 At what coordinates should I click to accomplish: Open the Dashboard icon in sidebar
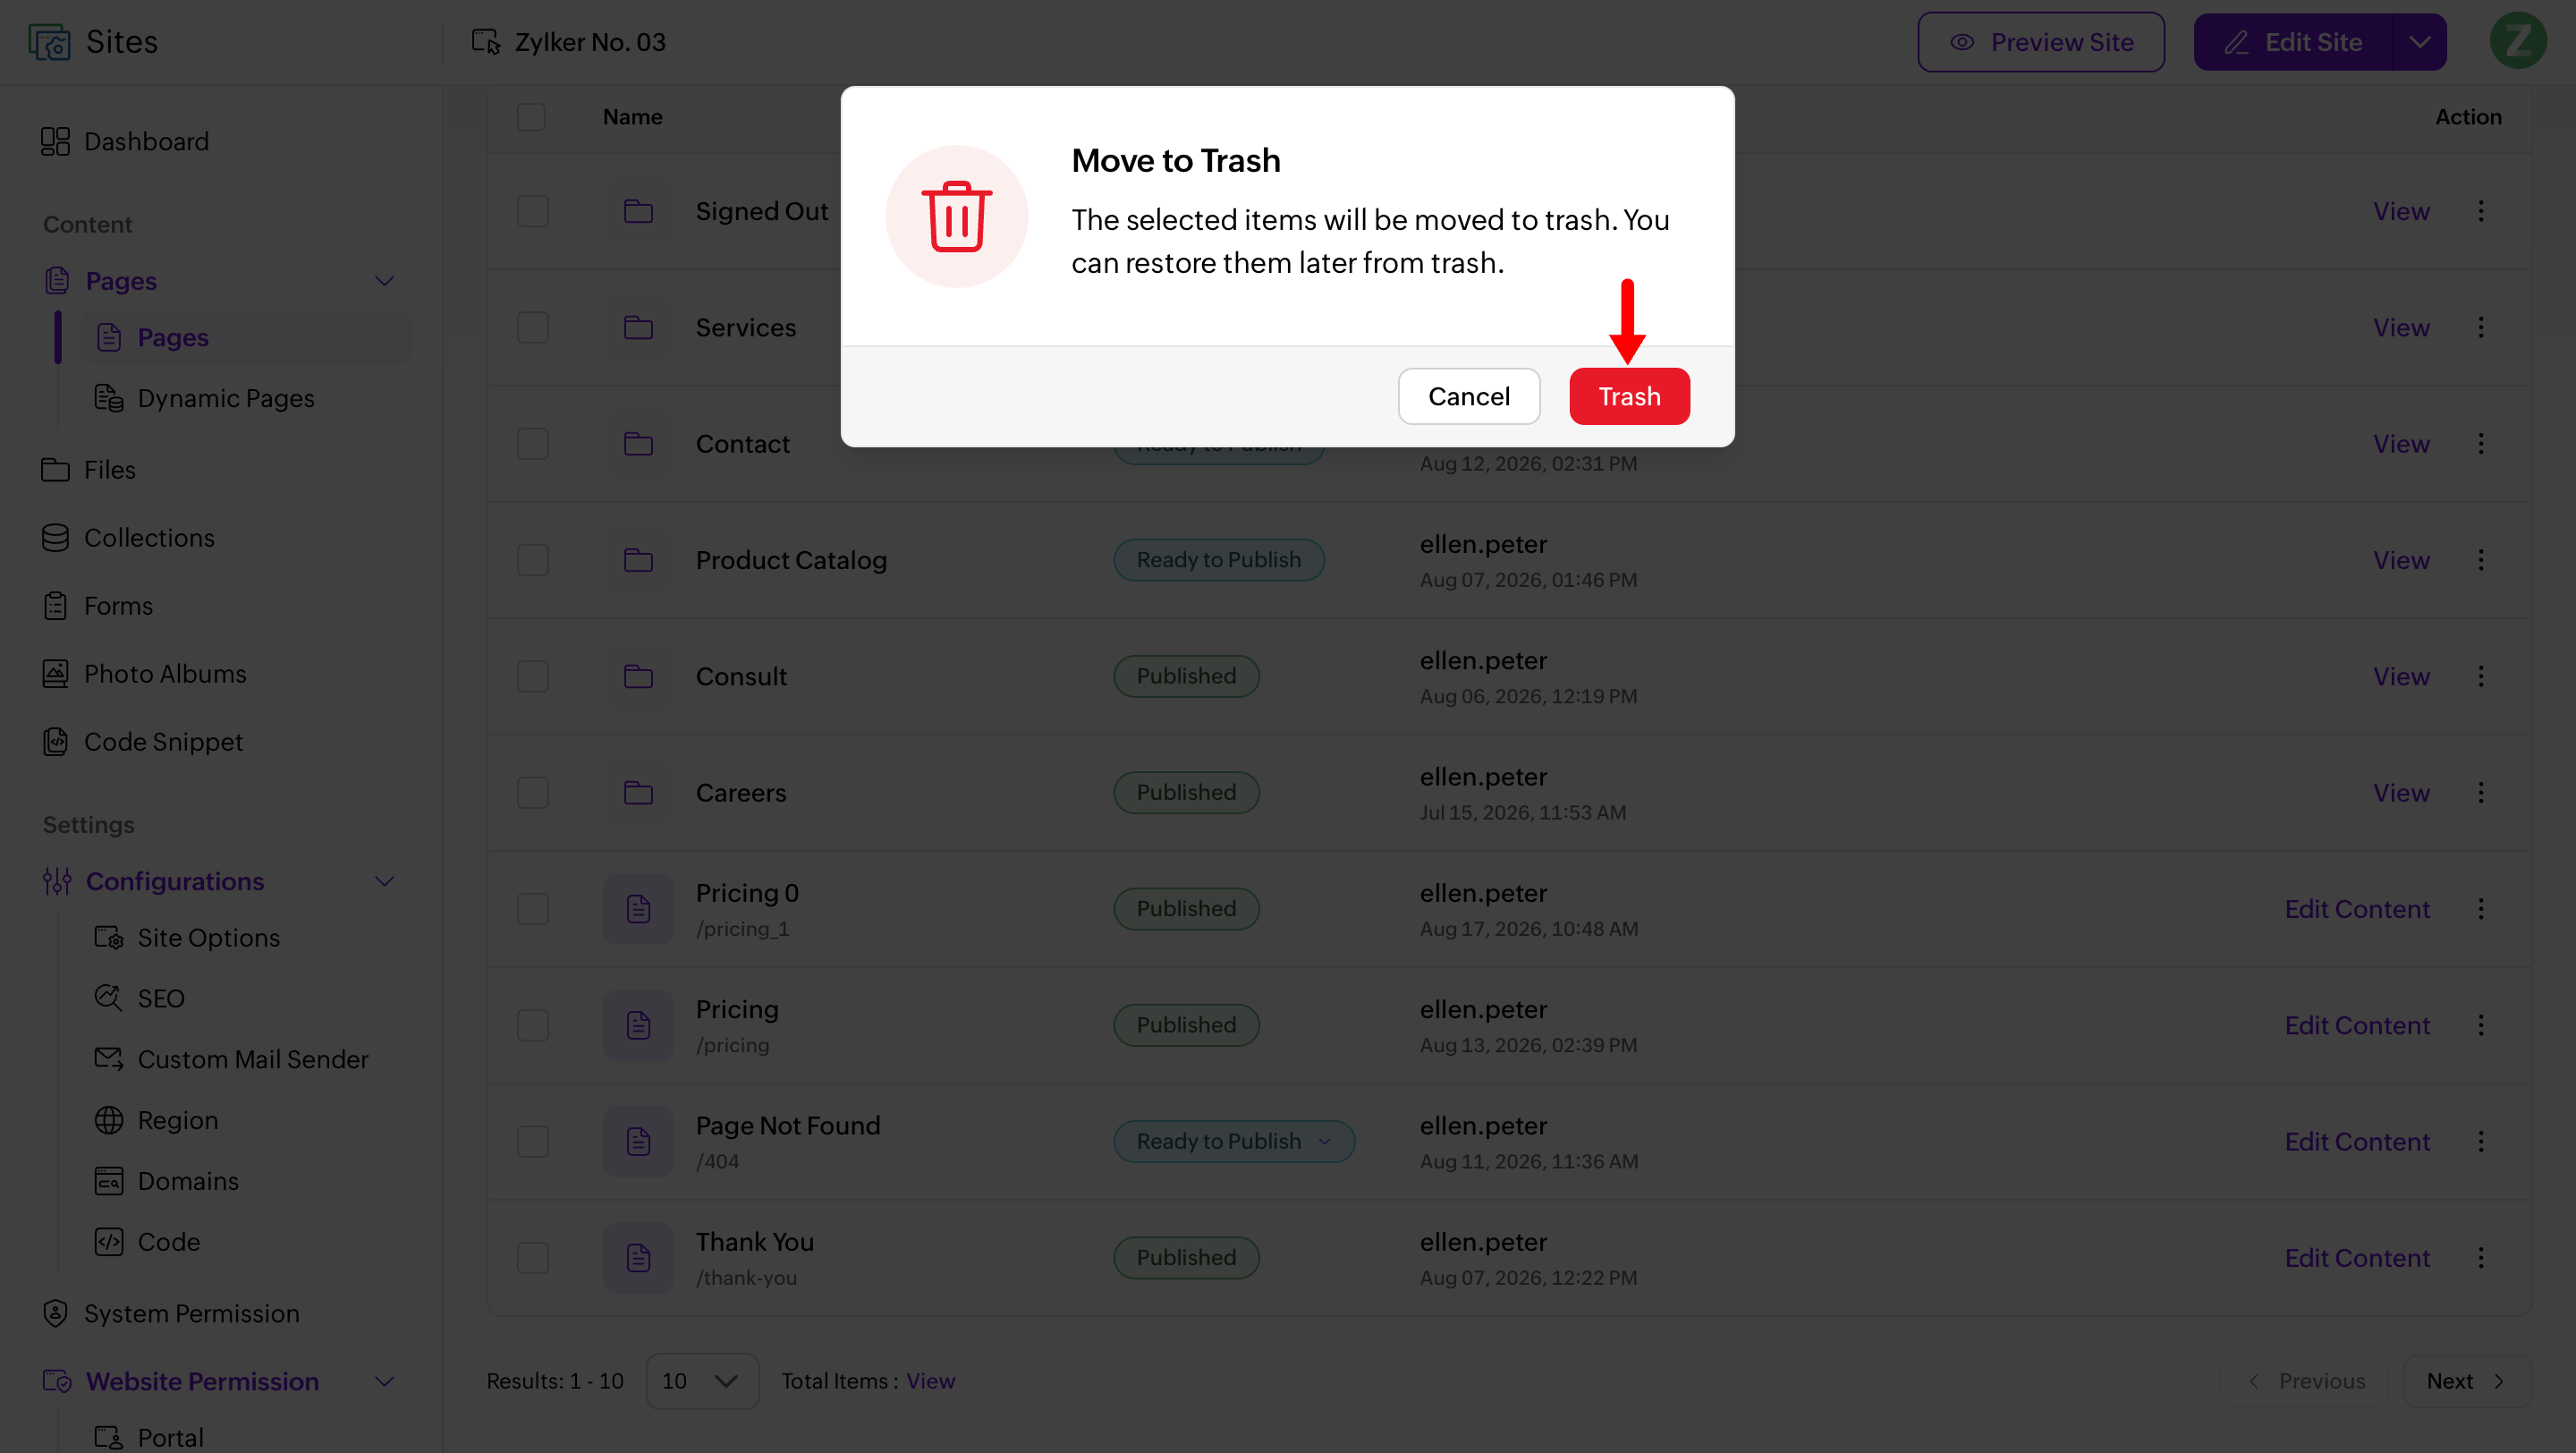tap(55, 142)
